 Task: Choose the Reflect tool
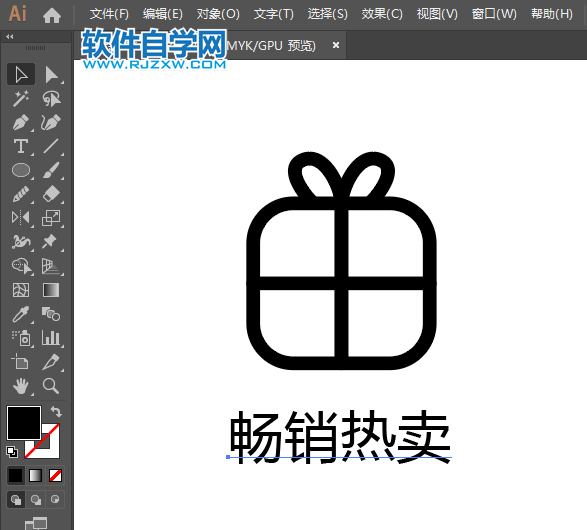pyautogui.click(x=21, y=218)
